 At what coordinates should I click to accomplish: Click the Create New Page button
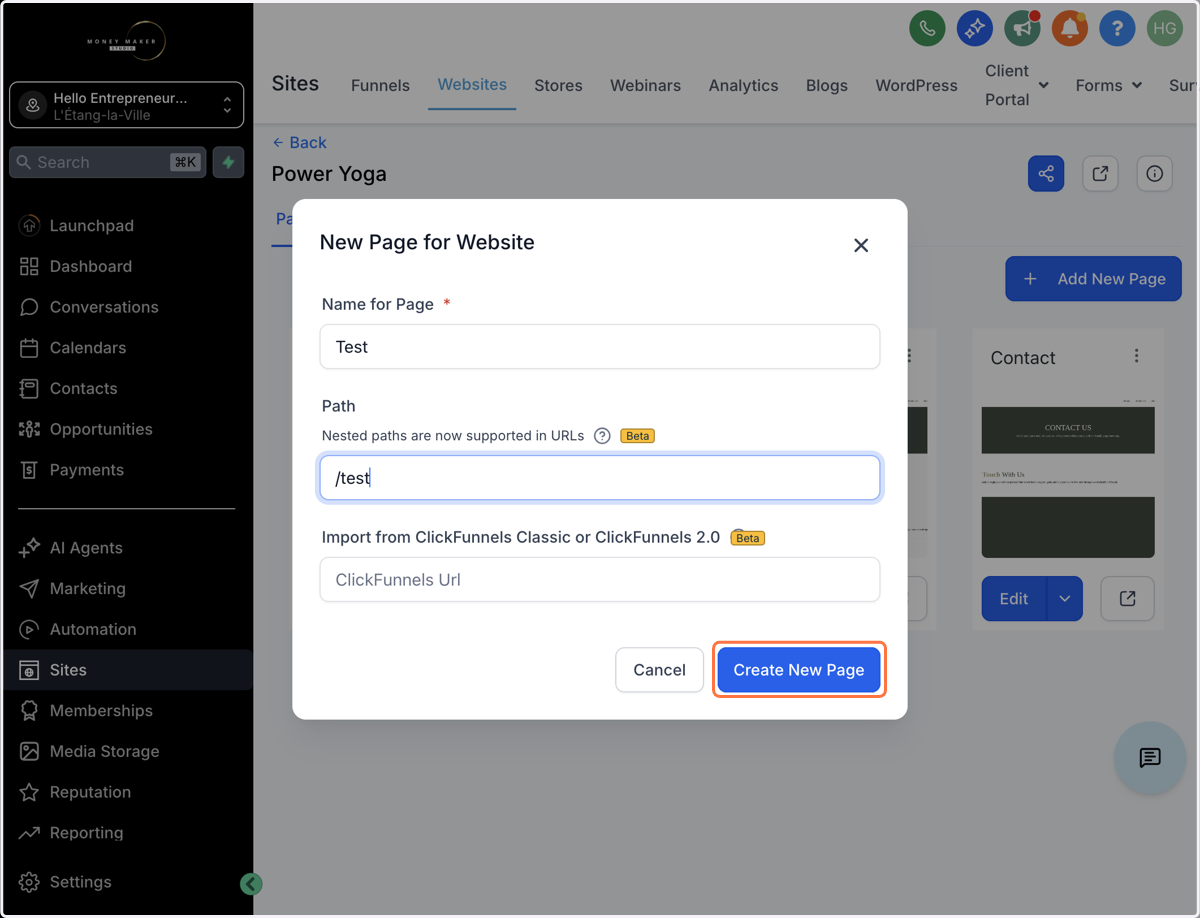tap(799, 670)
